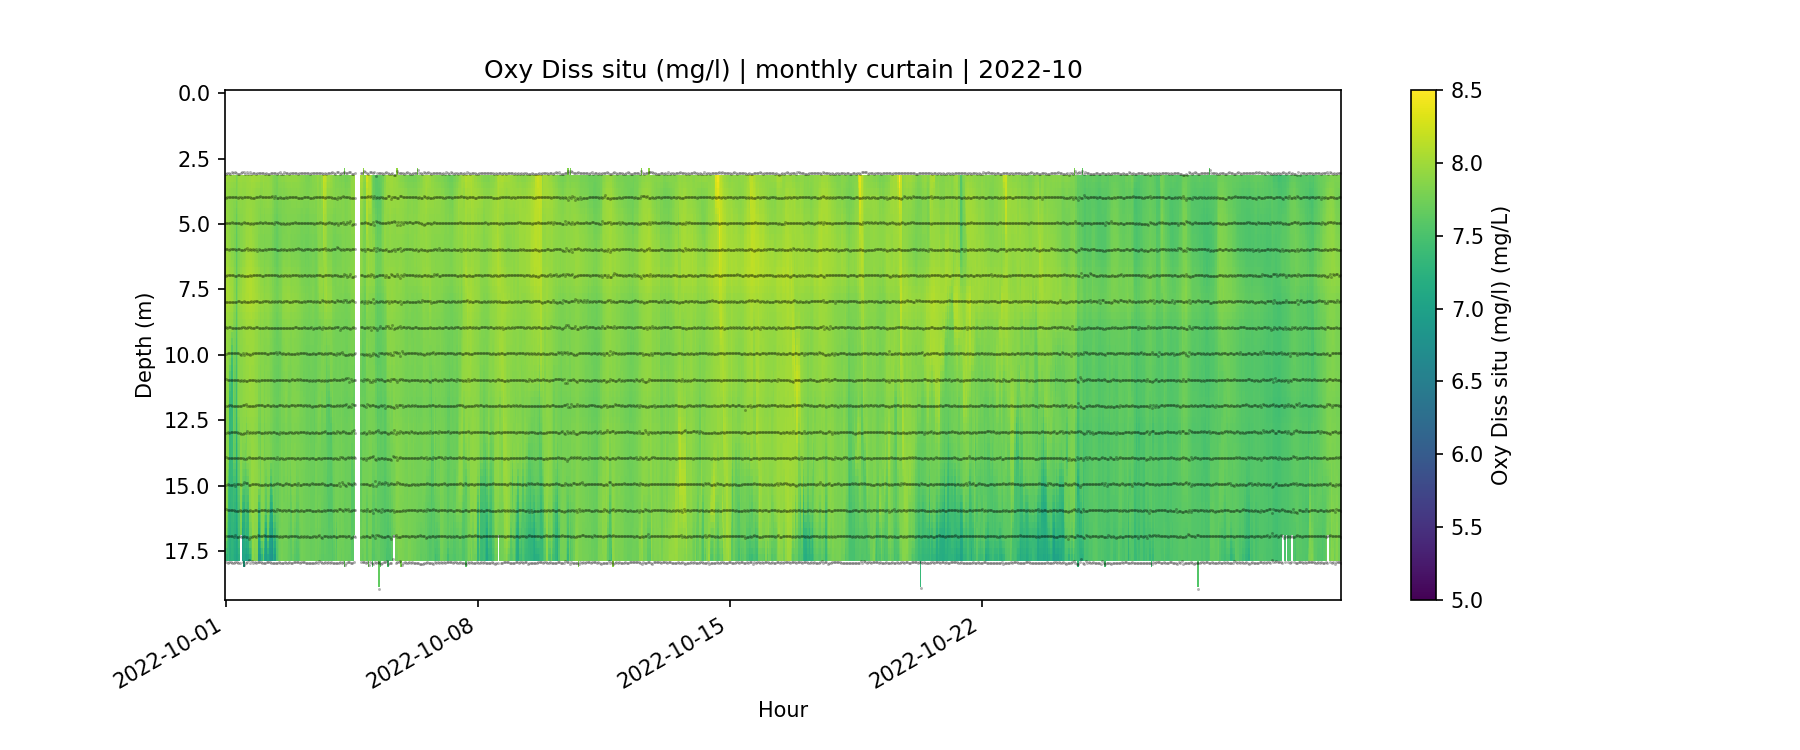The image size is (1800, 750).
Task: Click the 10.0 depth tick label
Action: (x=188, y=356)
